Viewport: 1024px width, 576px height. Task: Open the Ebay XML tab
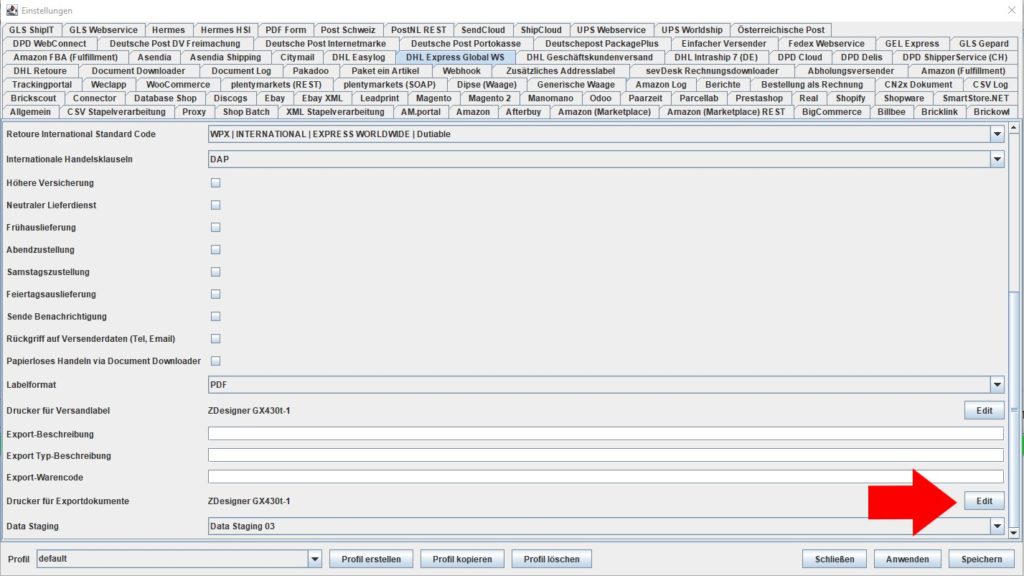click(322, 98)
